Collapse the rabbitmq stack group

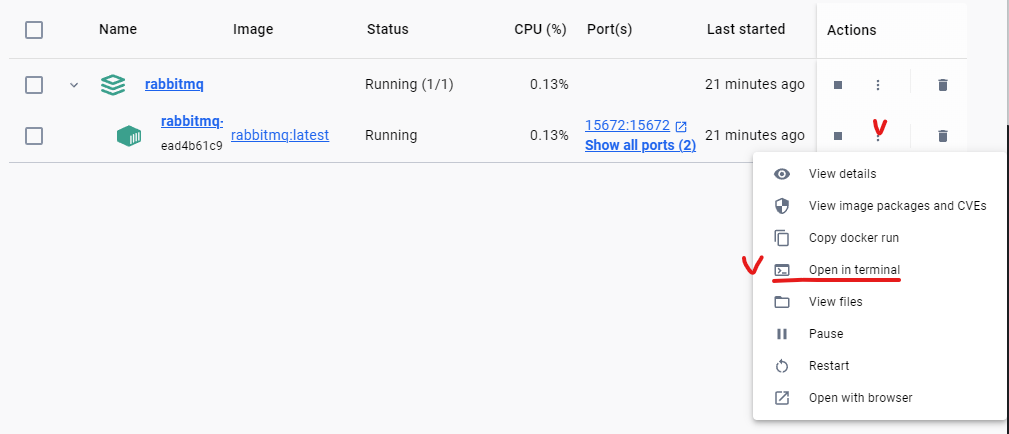(x=73, y=85)
